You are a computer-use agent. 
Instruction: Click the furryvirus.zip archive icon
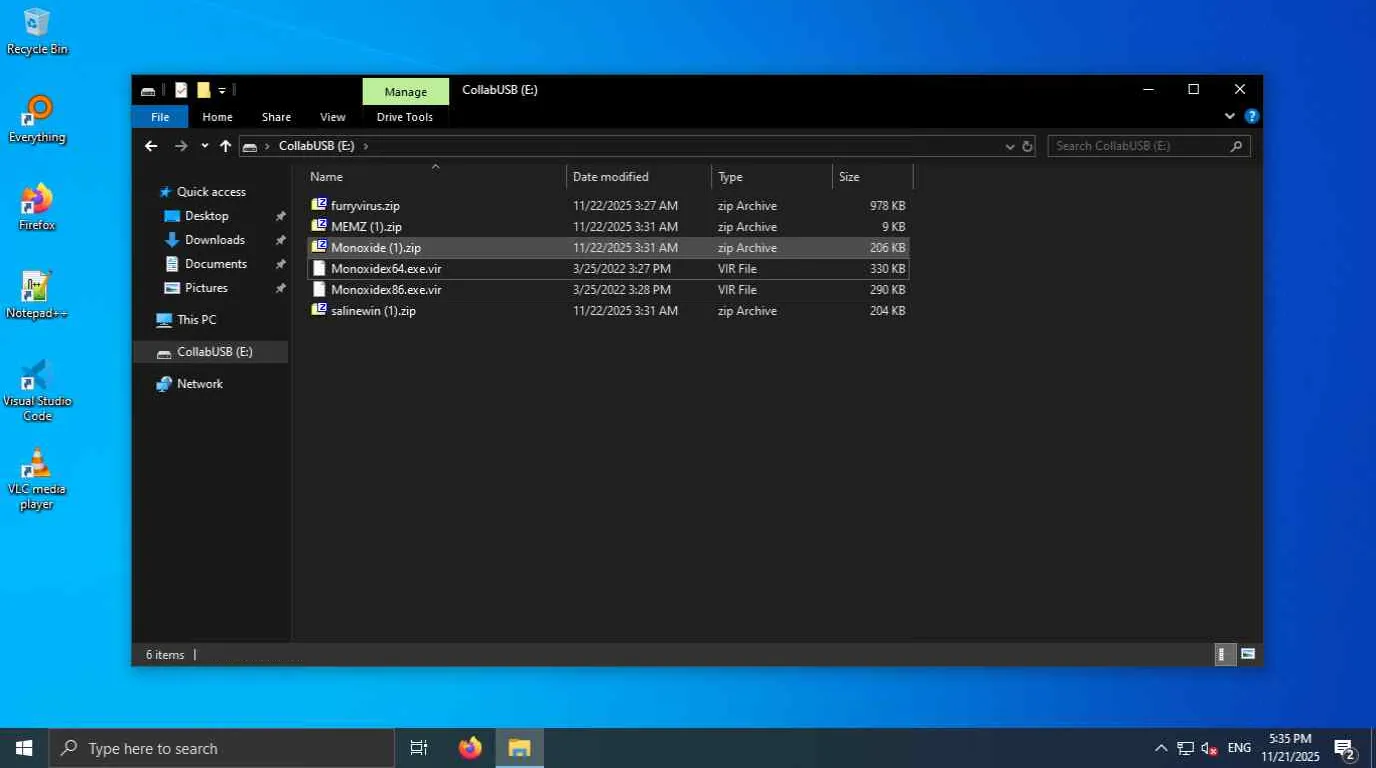pyautogui.click(x=319, y=205)
